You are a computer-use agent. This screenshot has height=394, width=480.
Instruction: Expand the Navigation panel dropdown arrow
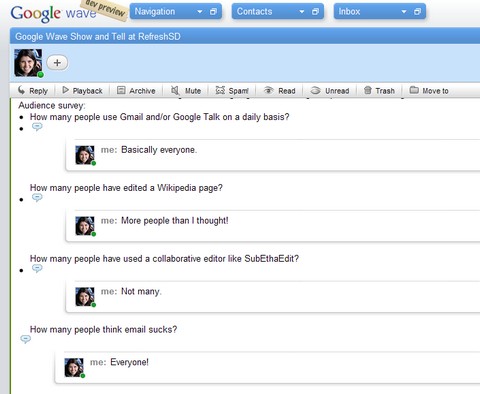(200, 12)
